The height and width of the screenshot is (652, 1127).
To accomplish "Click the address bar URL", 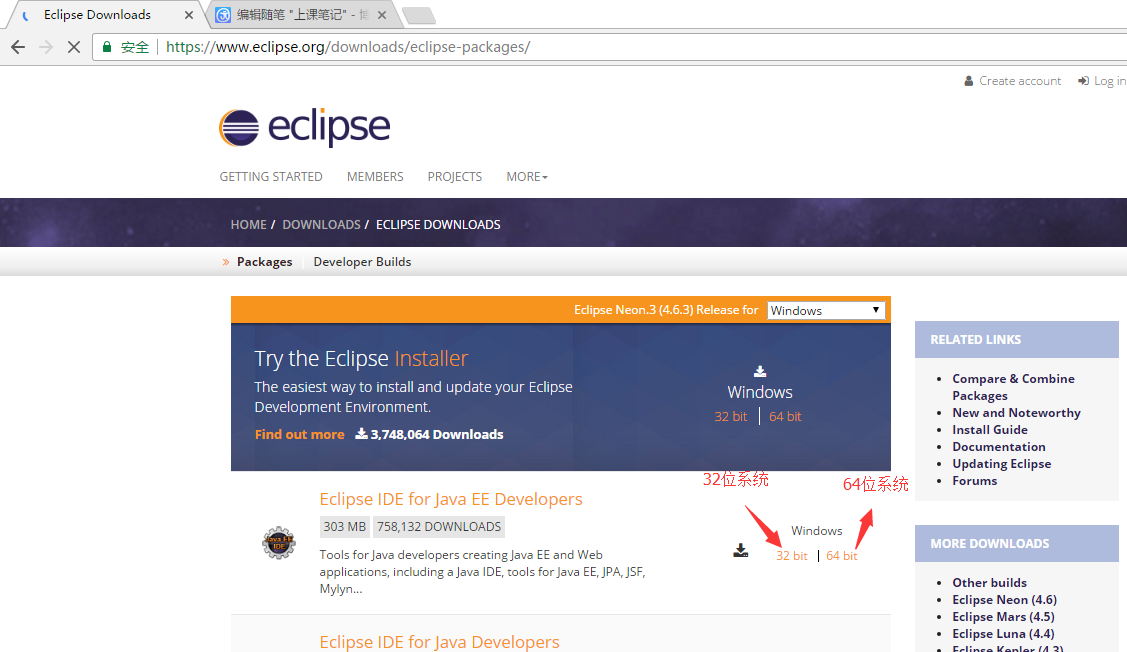I will click(348, 47).
